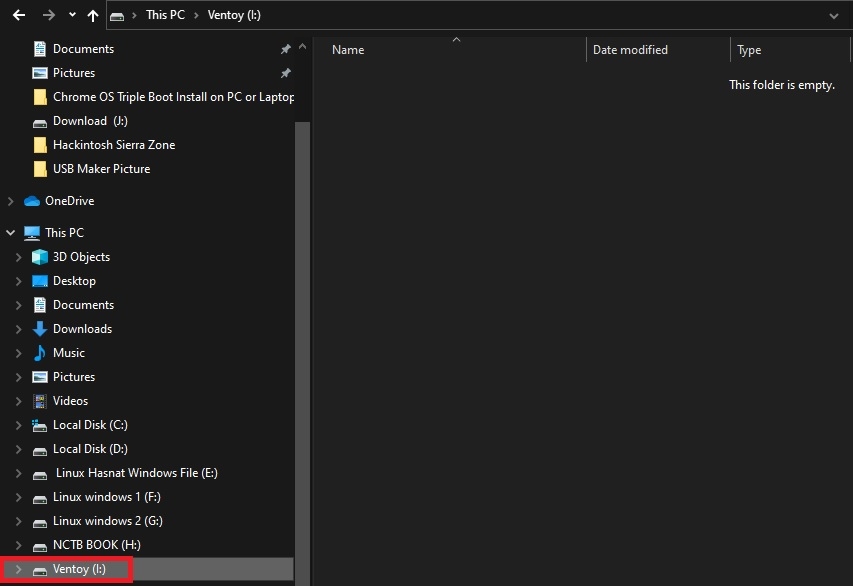This screenshot has width=853, height=586.
Task: Click the pin icon beside Pictures
Action: point(286,73)
